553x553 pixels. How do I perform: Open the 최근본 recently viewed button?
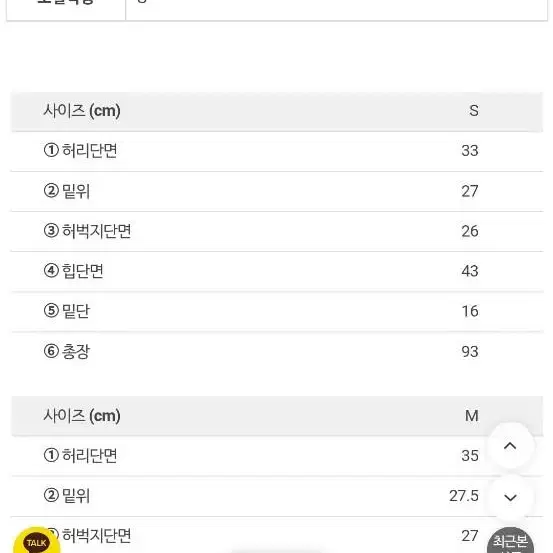(510, 541)
